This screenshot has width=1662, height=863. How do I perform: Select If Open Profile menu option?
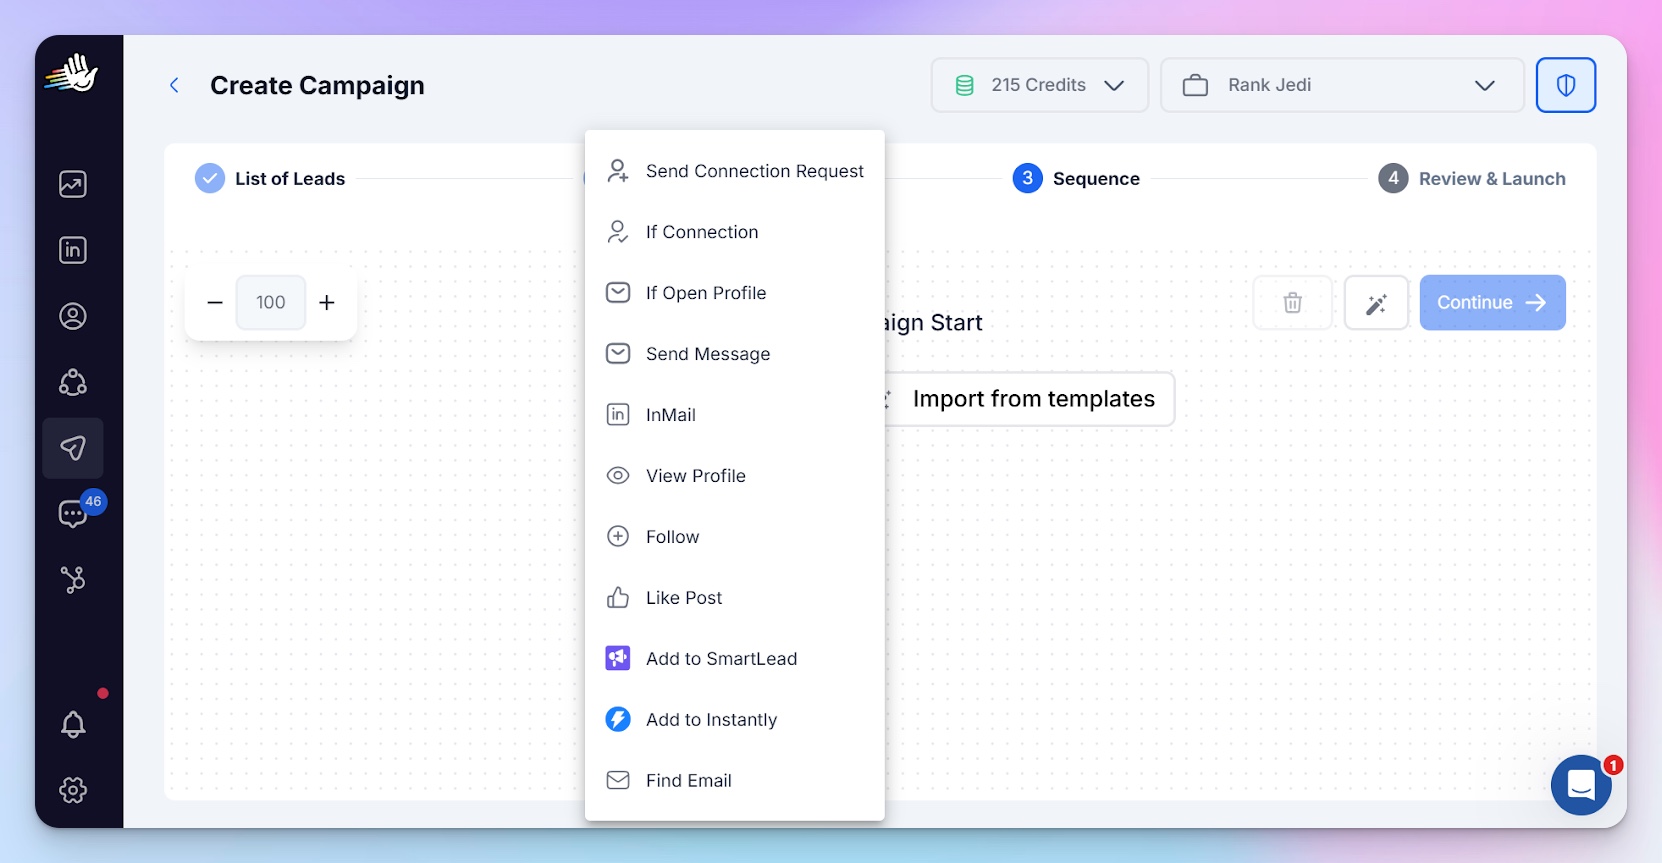click(735, 293)
